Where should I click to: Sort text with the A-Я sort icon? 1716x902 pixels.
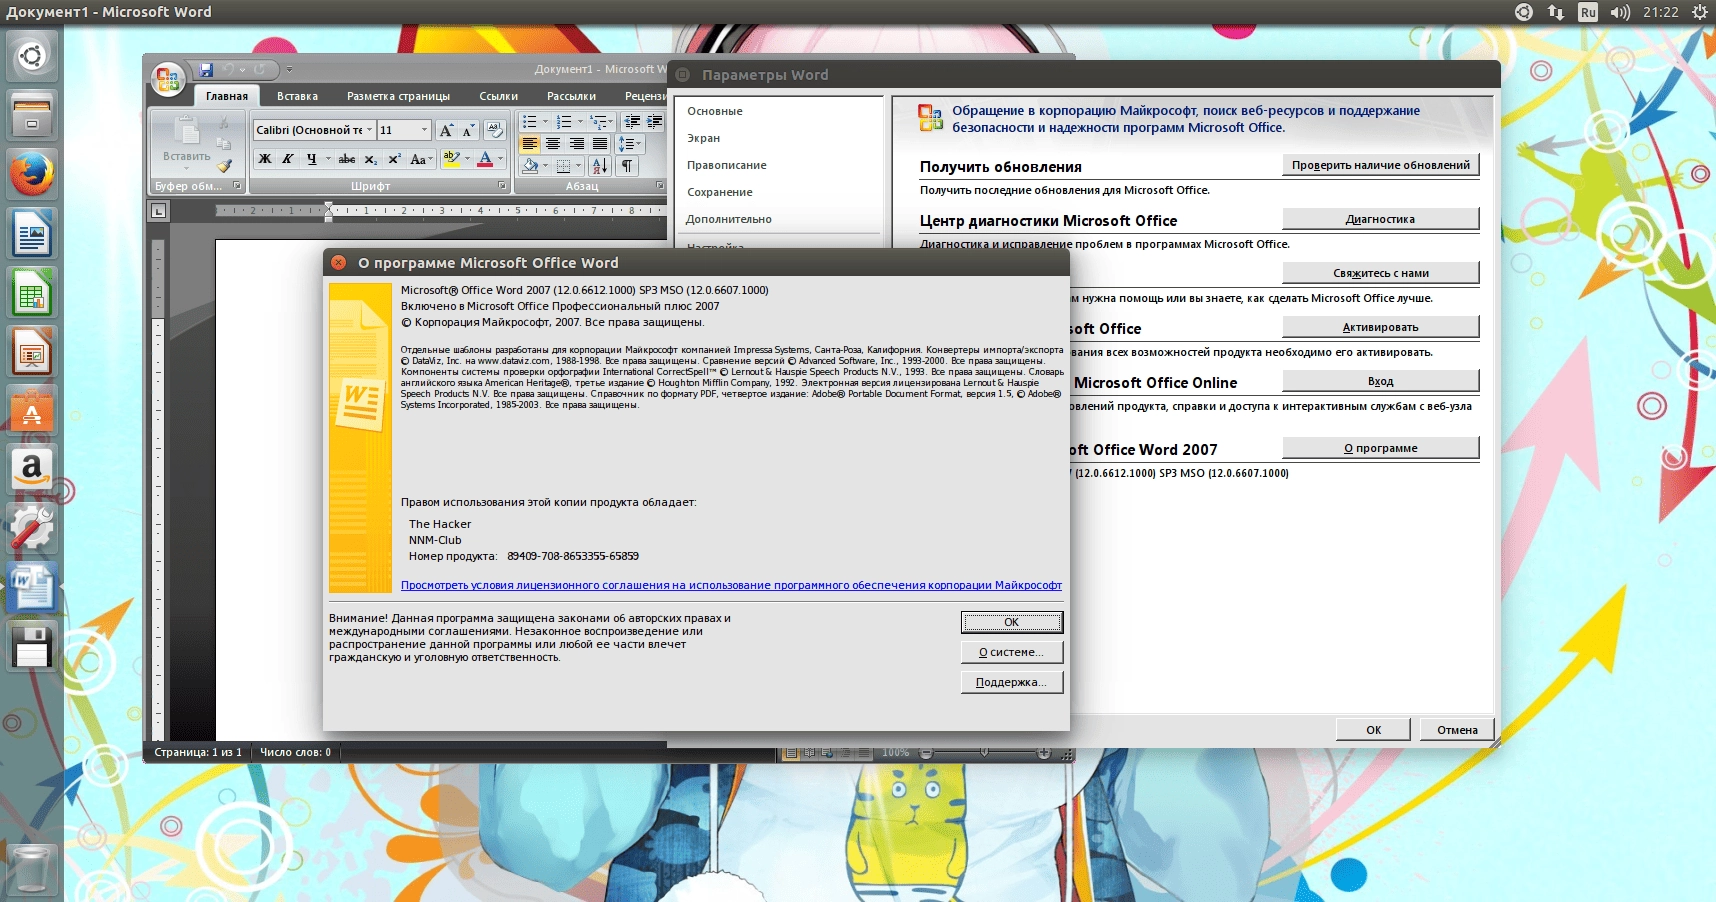(600, 166)
